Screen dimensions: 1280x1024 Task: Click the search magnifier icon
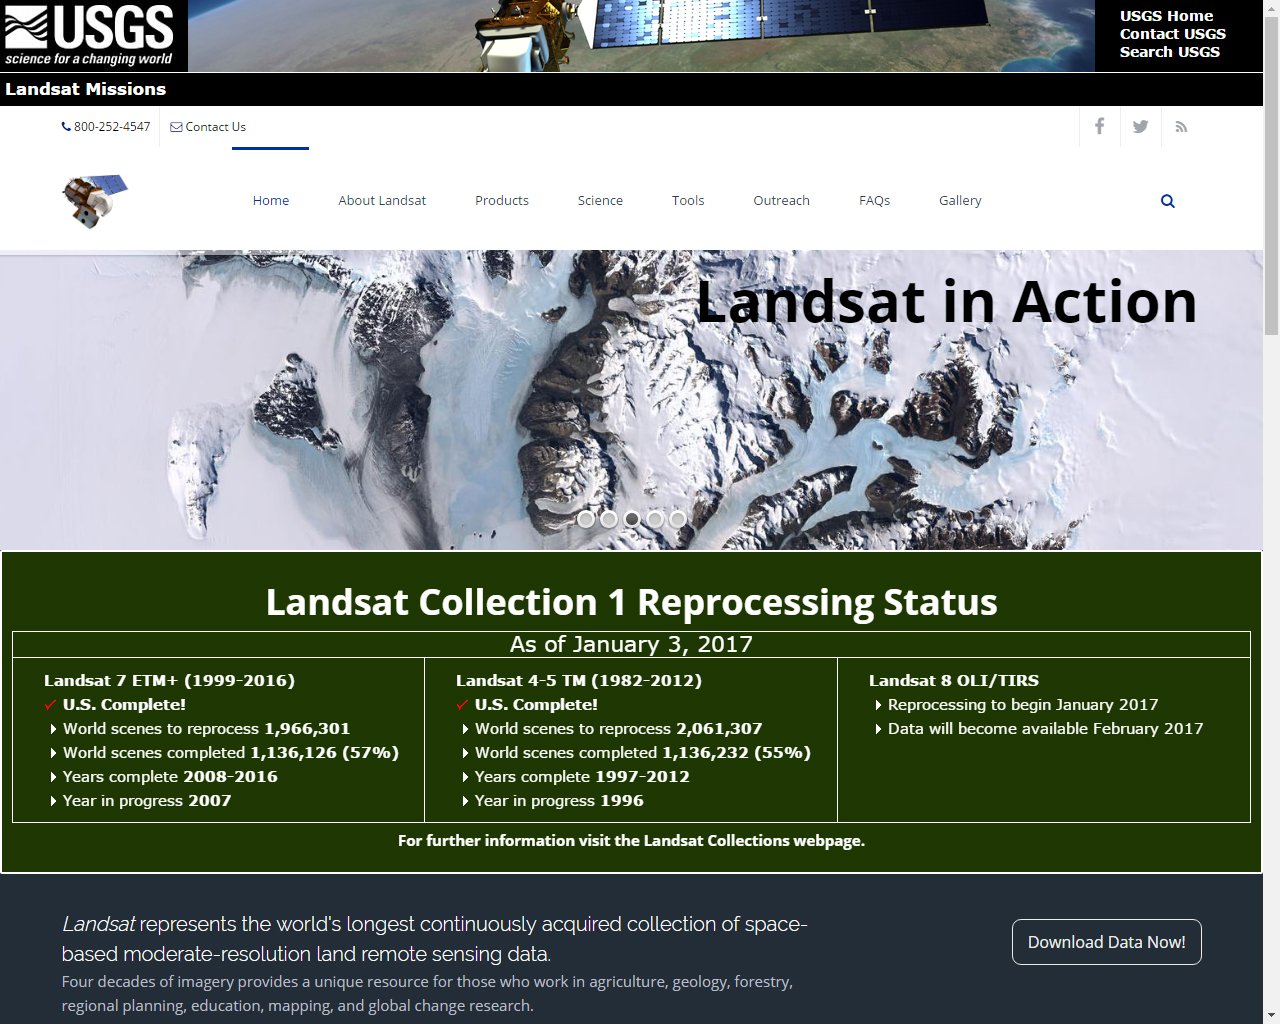click(x=1167, y=200)
